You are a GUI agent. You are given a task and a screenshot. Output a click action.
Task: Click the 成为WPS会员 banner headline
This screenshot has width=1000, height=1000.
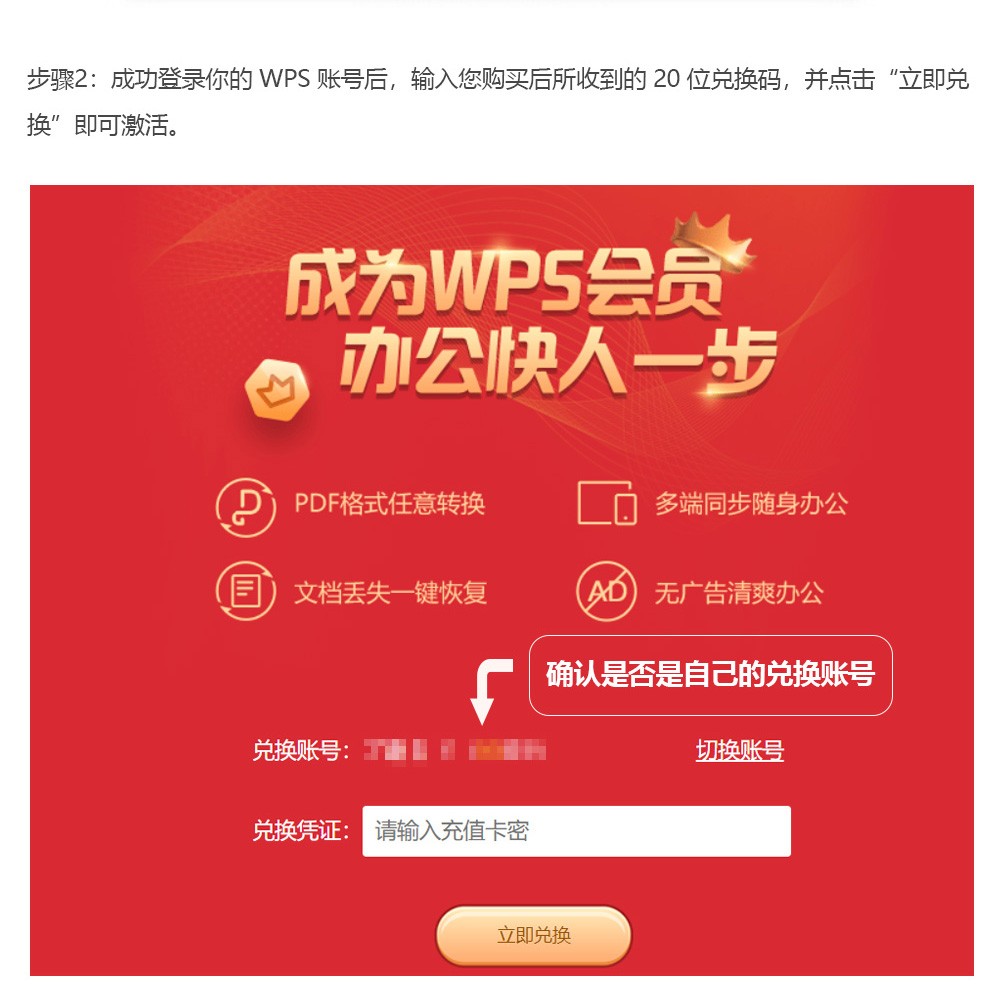(504, 283)
